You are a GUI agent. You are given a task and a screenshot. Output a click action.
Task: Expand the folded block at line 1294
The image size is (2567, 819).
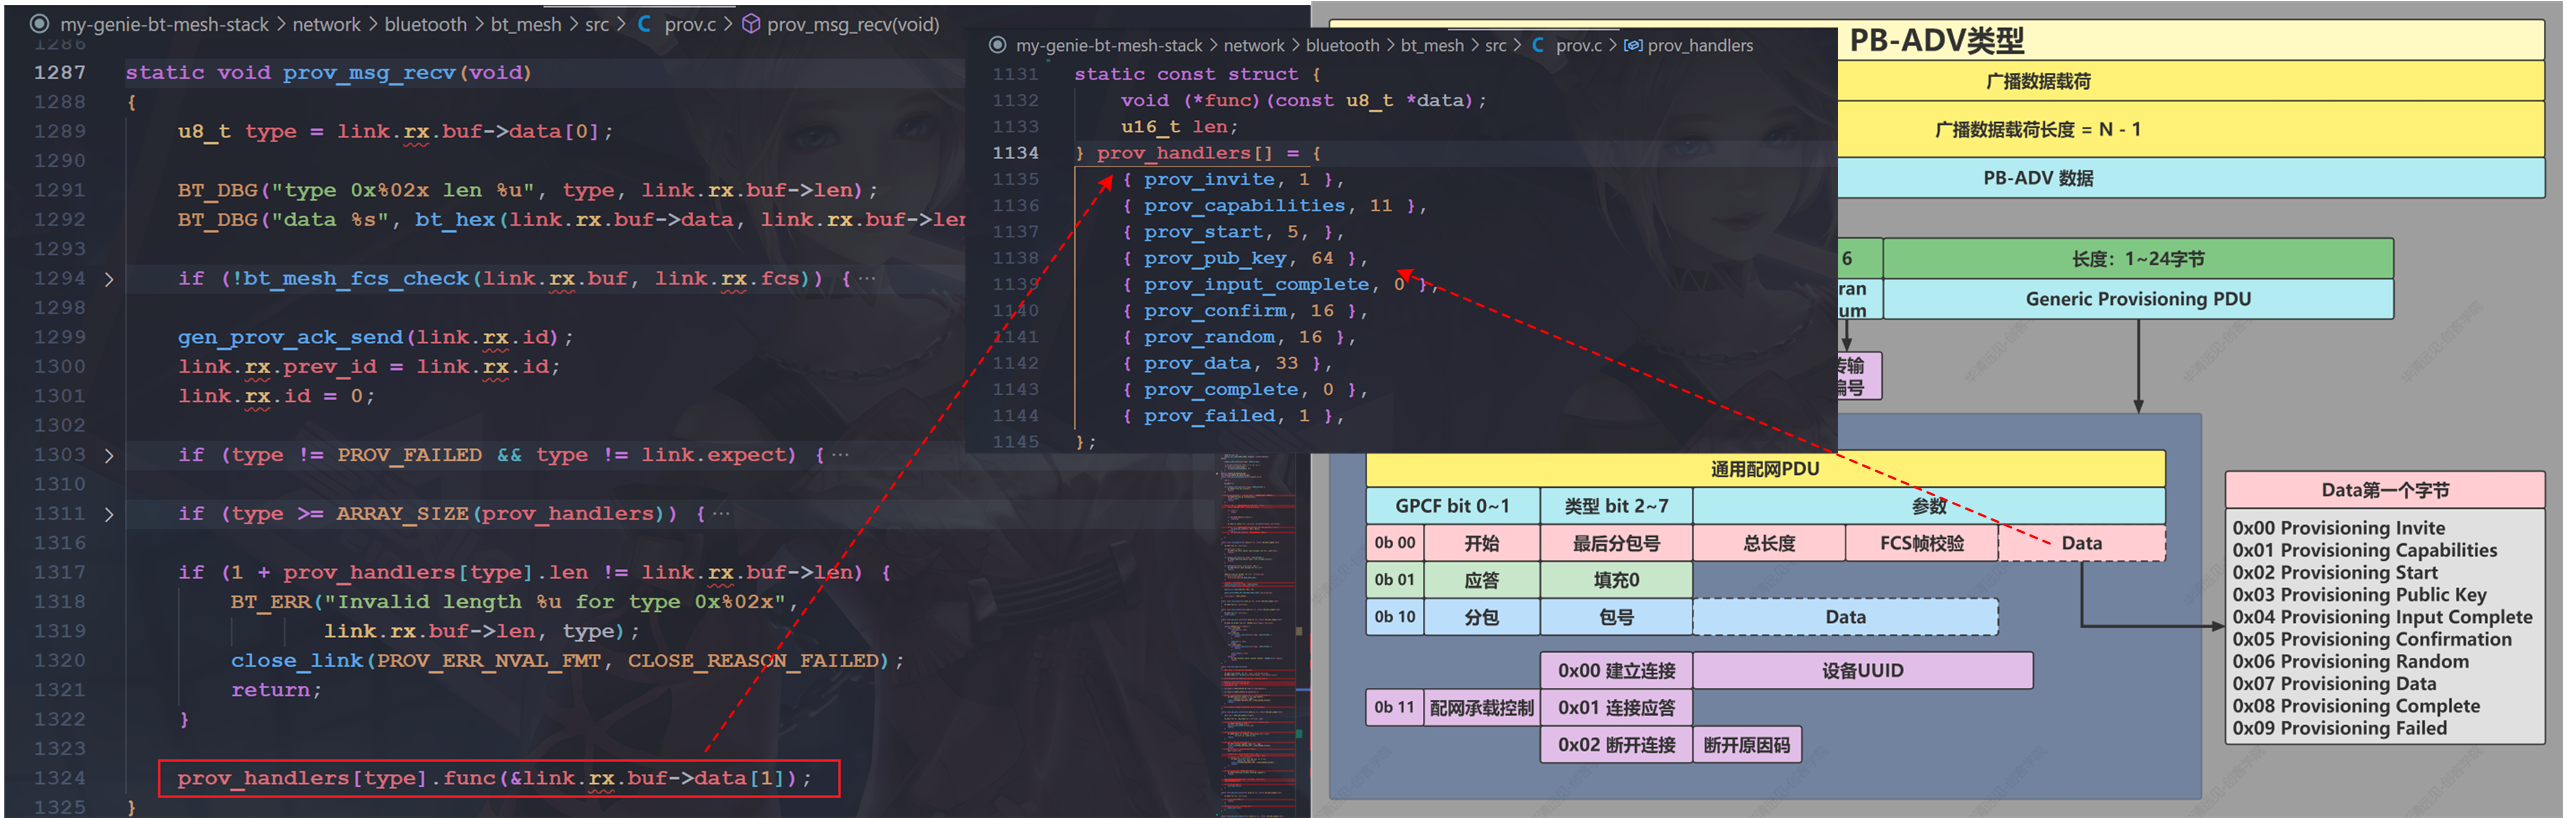109,279
